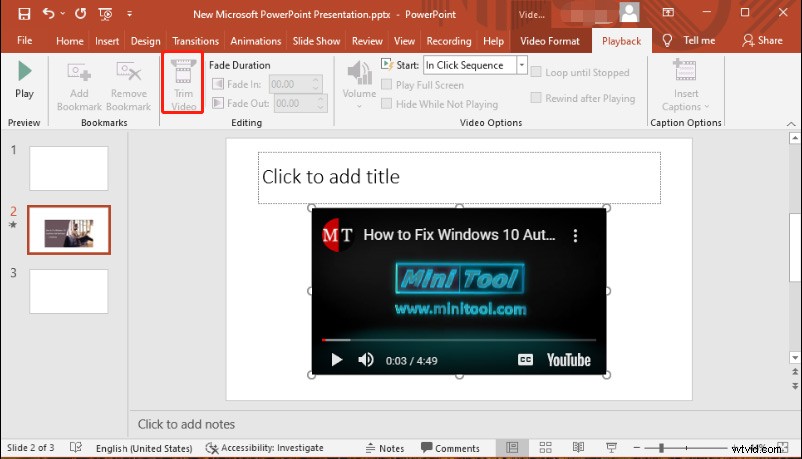The width and height of the screenshot is (802, 459).
Task: Play the video preview from ribbon
Action: point(24,80)
